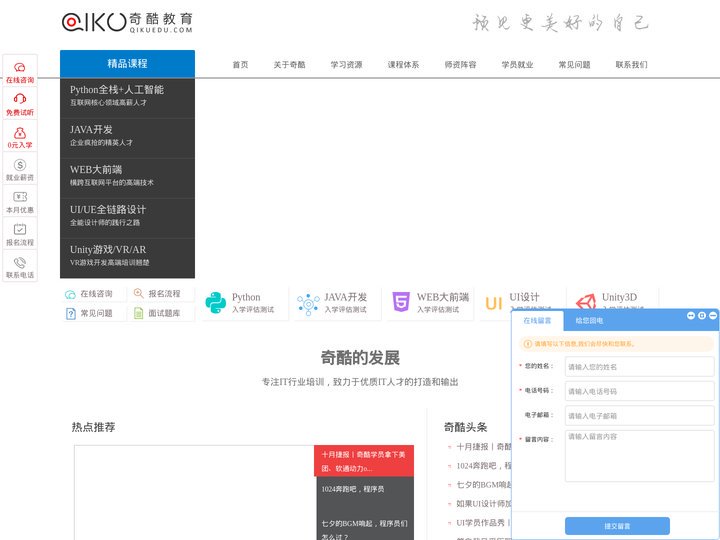The width and height of the screenshot is (720, 540).
Task: Focus the 留言内容 text area
Action: click(640, 456)
